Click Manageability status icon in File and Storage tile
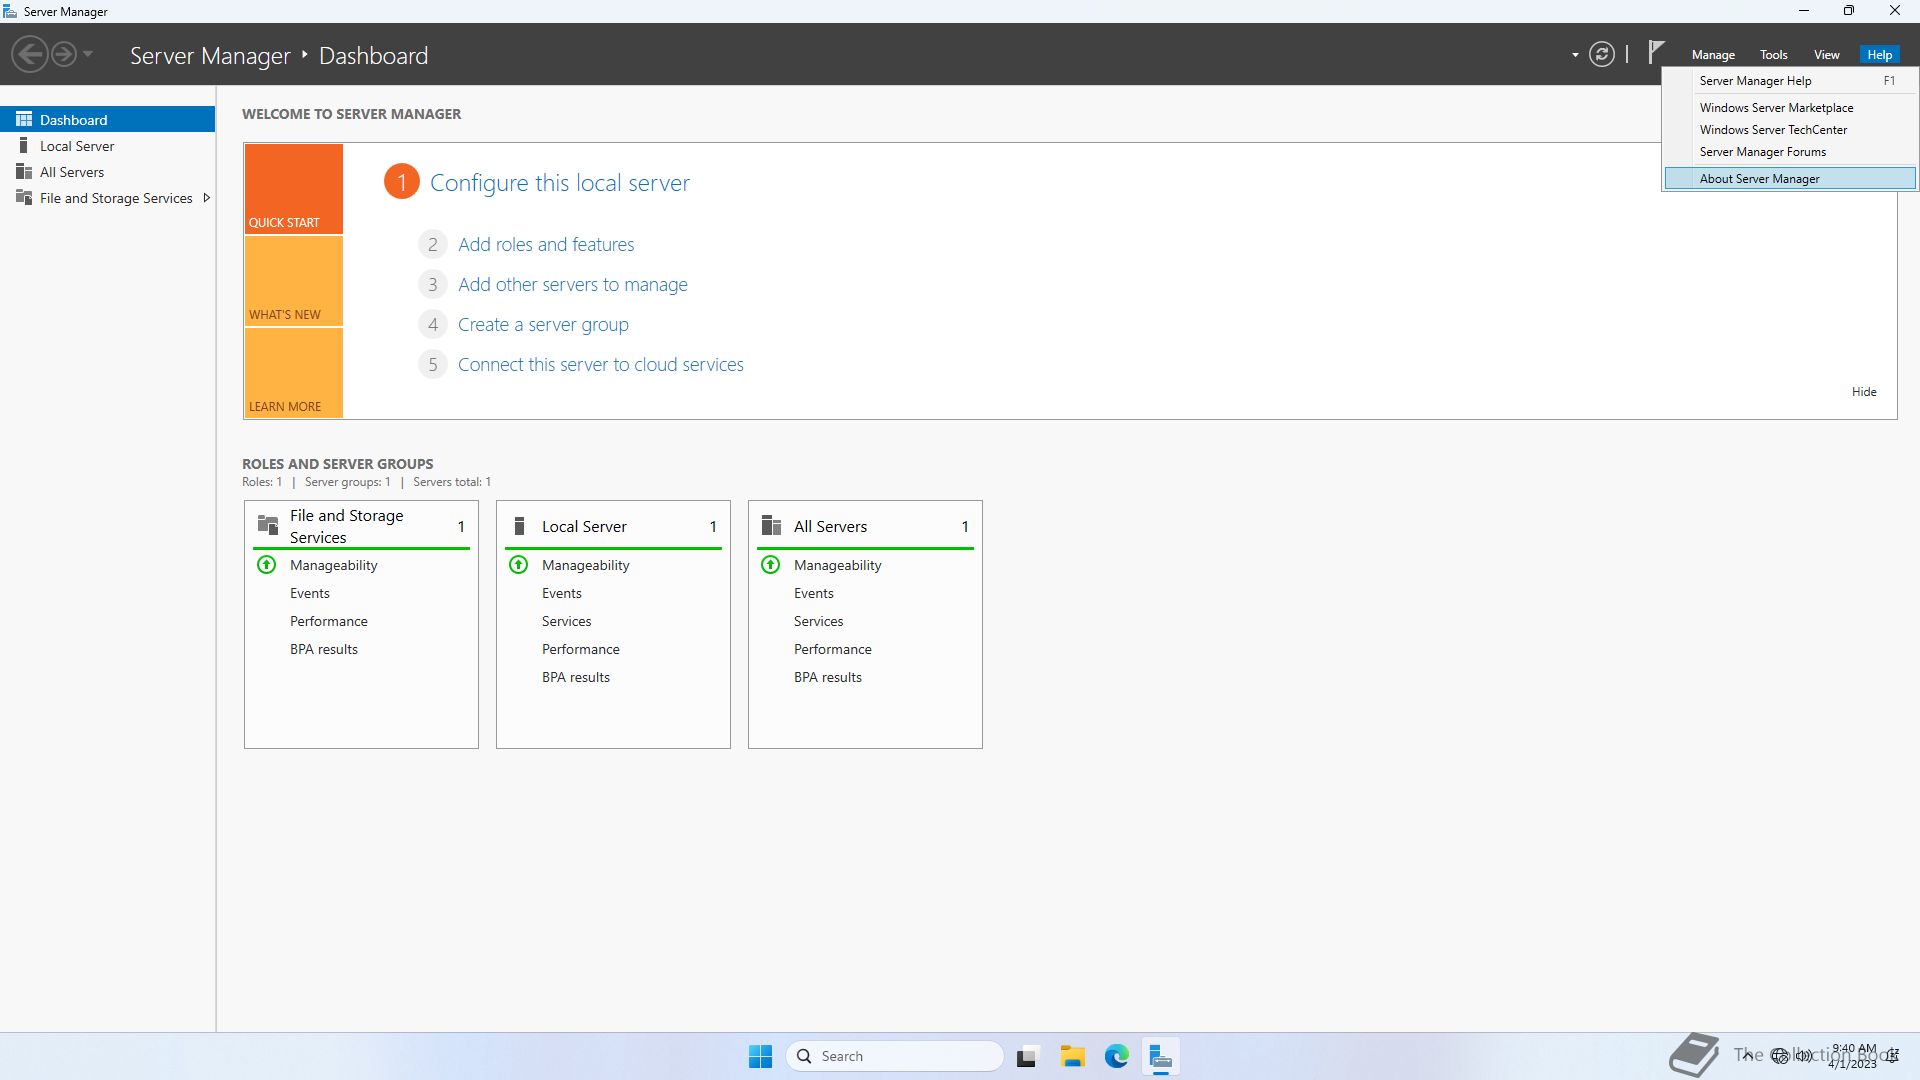Image resolution: width=1920 pixels, height=1080 pixels. pyautogui.click(x=267, y=565)
